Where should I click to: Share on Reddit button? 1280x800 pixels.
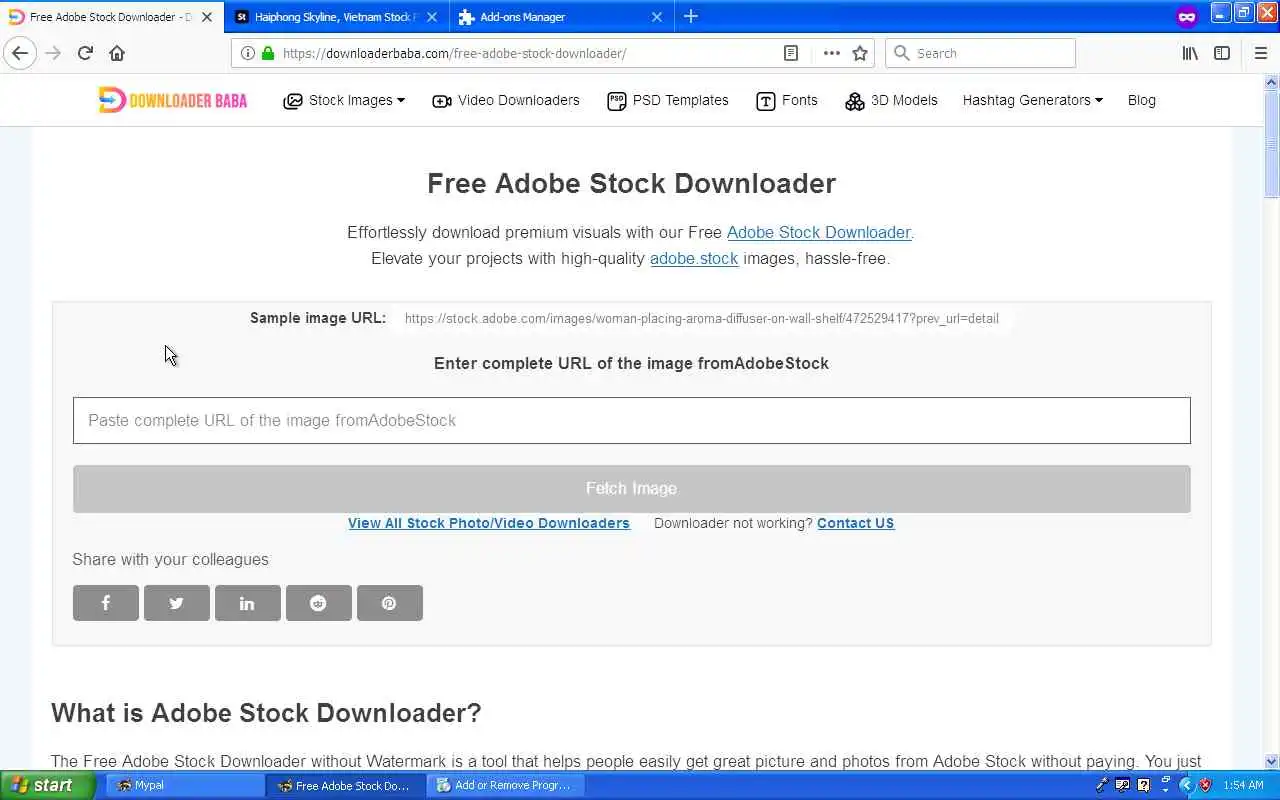(x=319, y=603)
